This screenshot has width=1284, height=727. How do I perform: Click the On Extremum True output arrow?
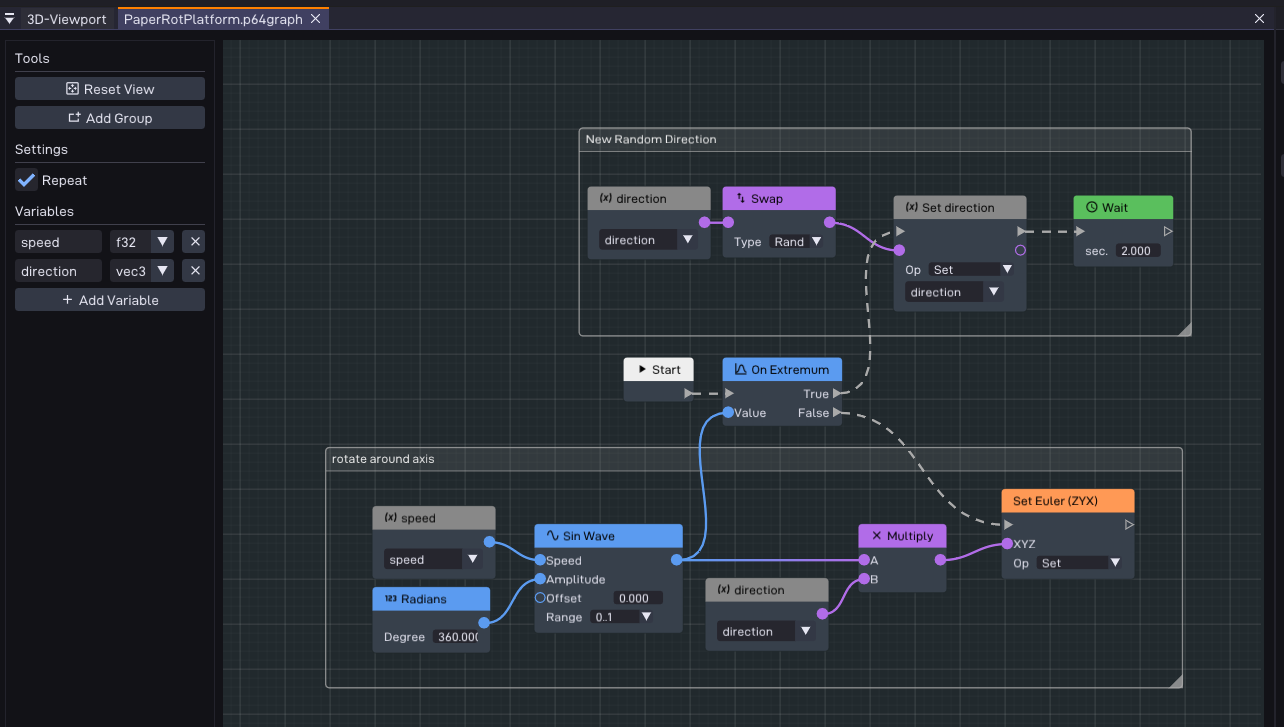point(836,394)
